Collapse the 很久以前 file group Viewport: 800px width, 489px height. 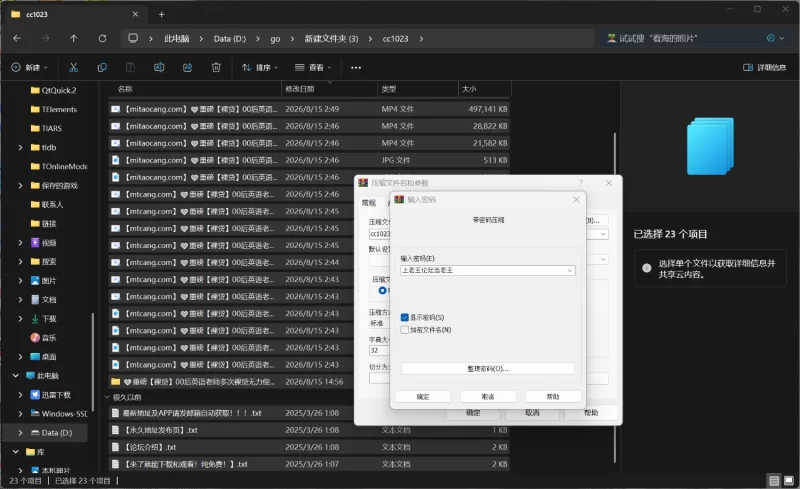[107, 397]
